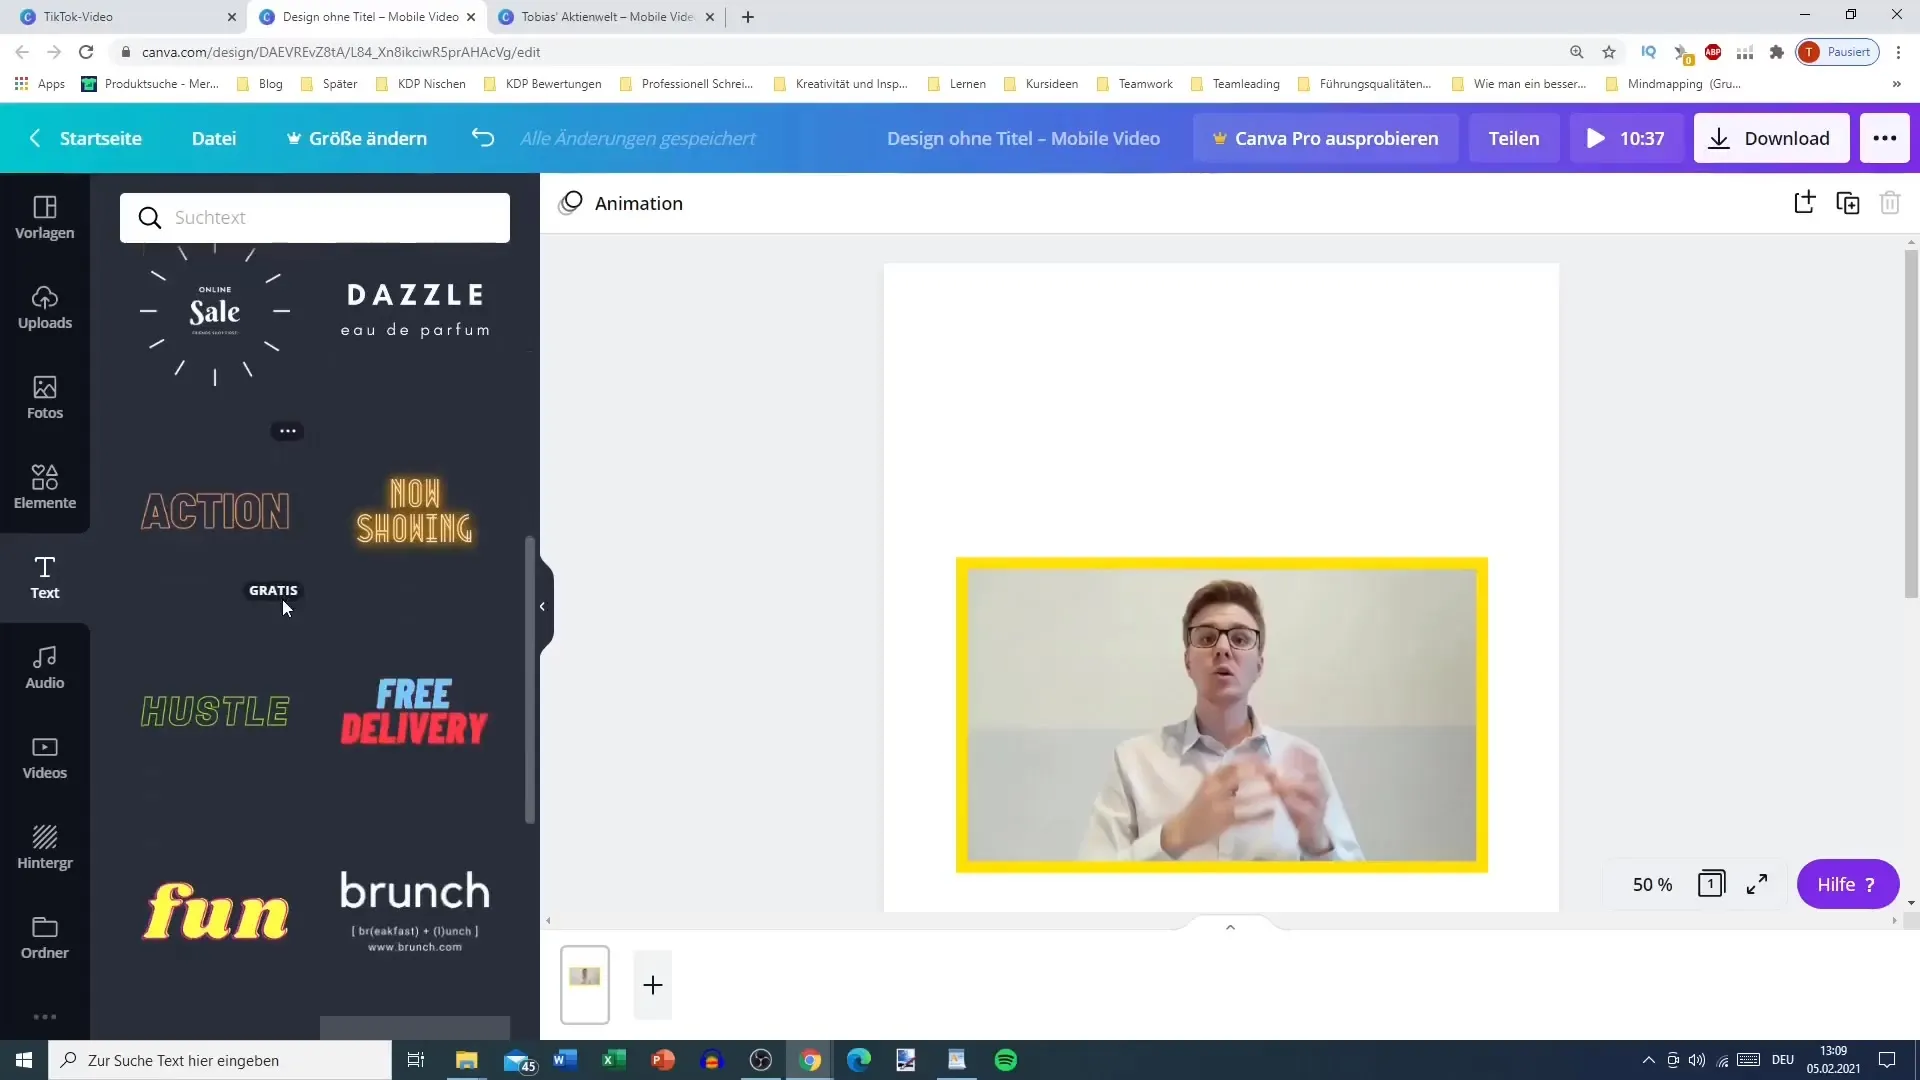Collapse the side panel with arrow handle
The width and height of the screenshot is (1920, 1080).
click(543, 606)
